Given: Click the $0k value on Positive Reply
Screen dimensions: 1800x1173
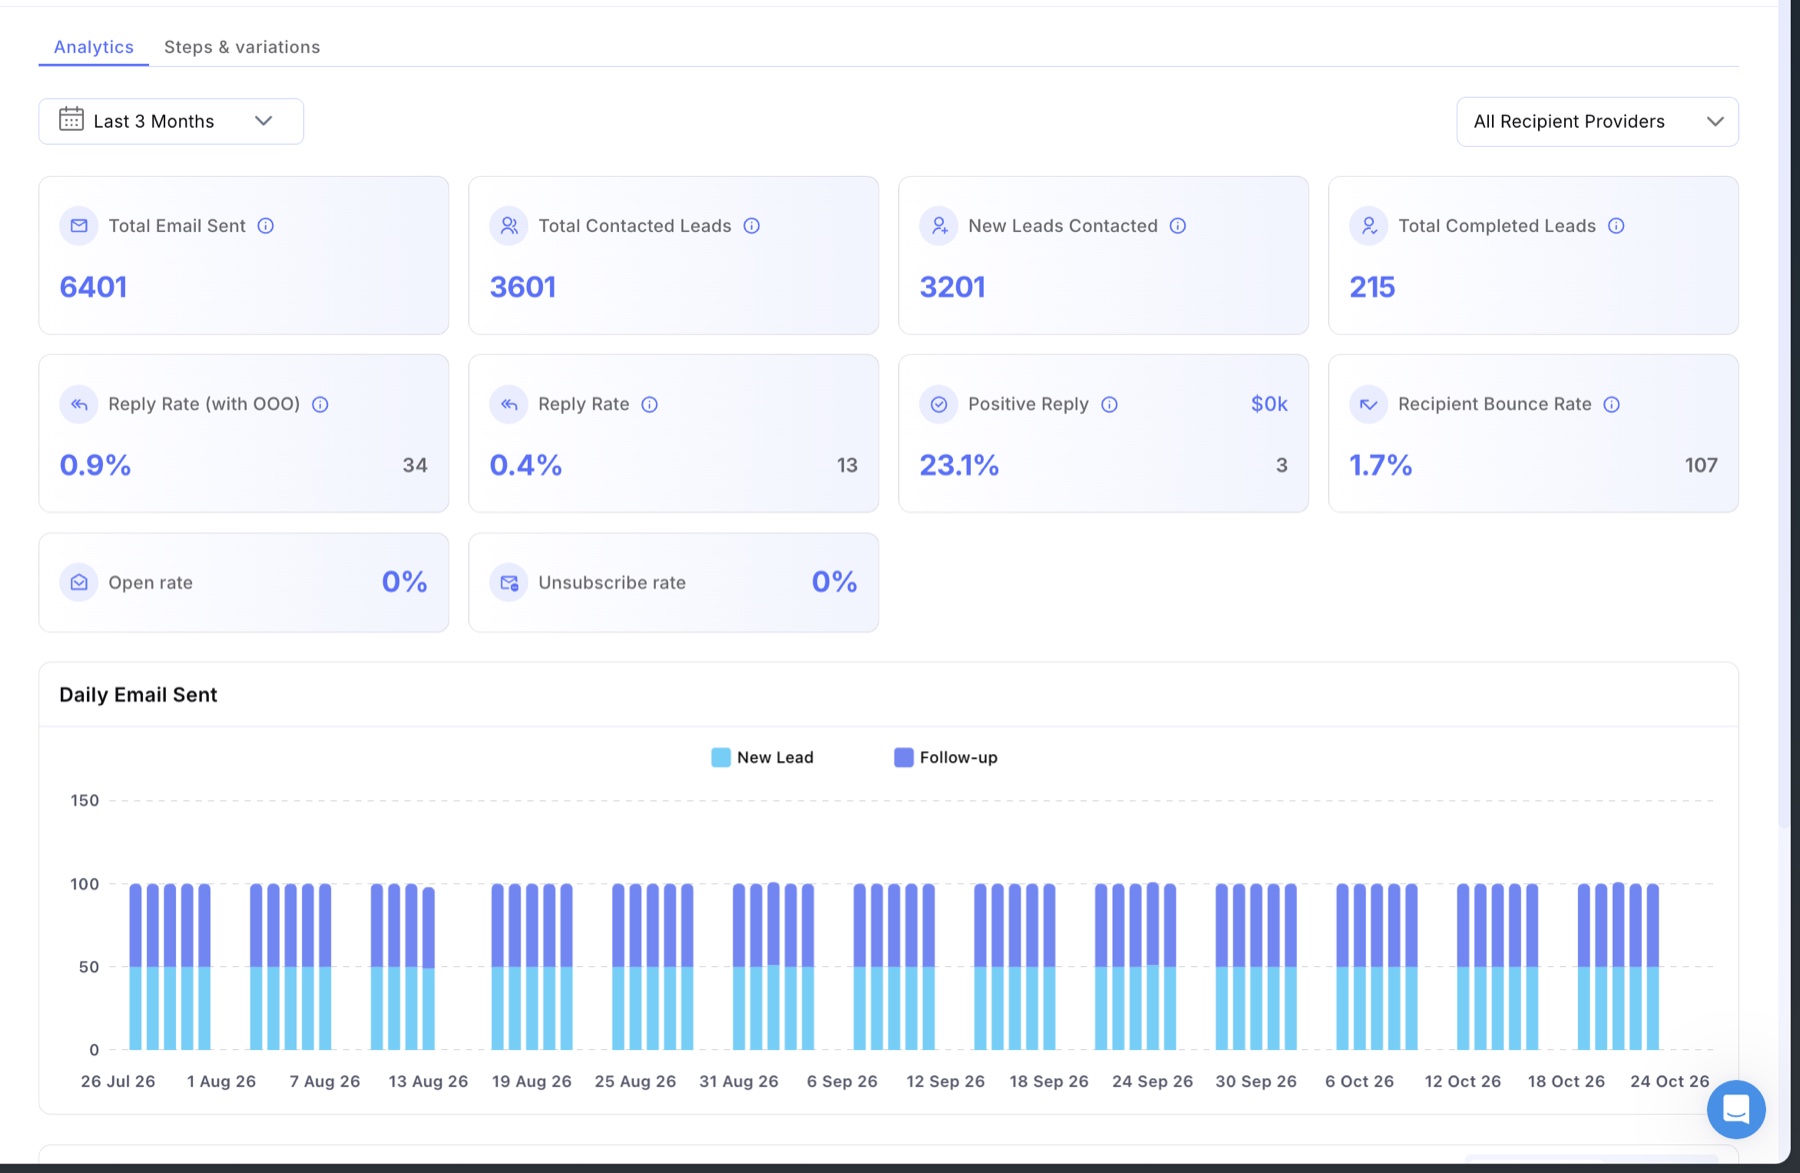Looking at the screenshot, I should pos(1269,404).
